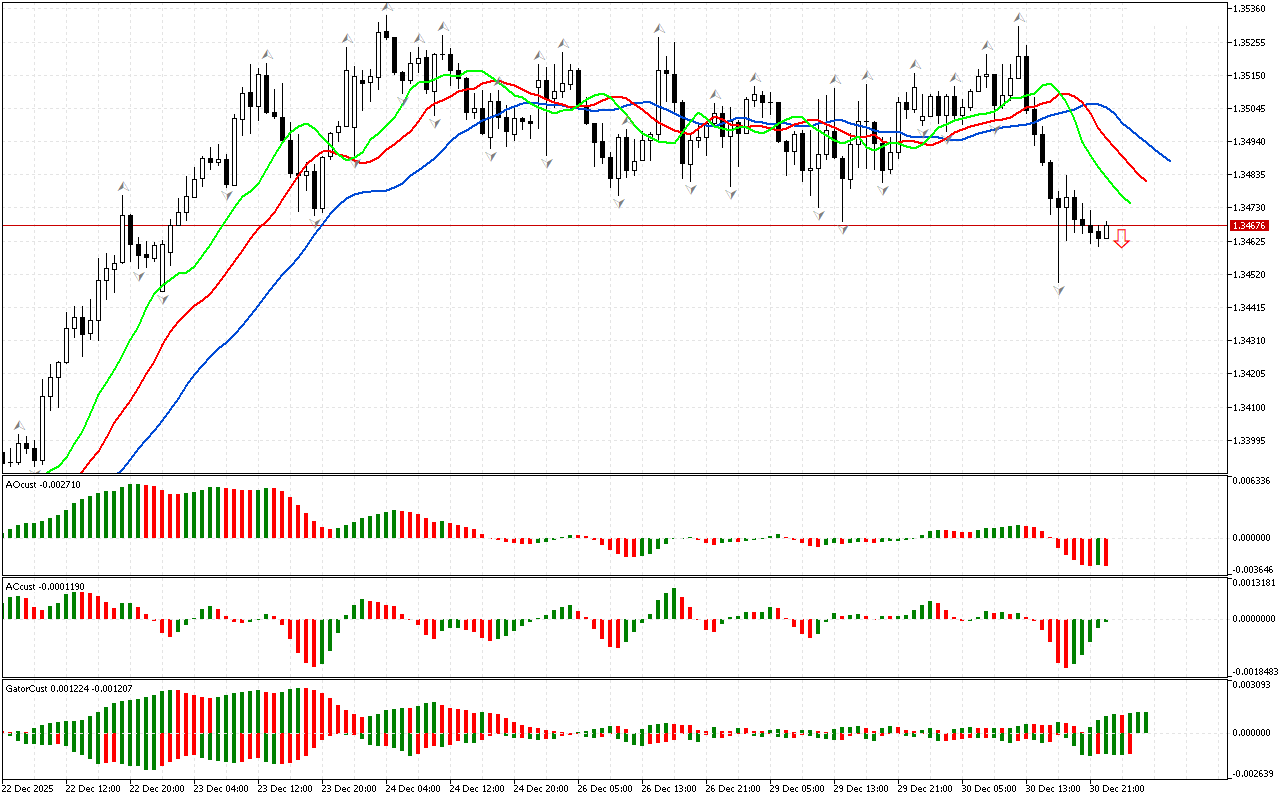Click the GatorCust indicator label

[68, 689]
